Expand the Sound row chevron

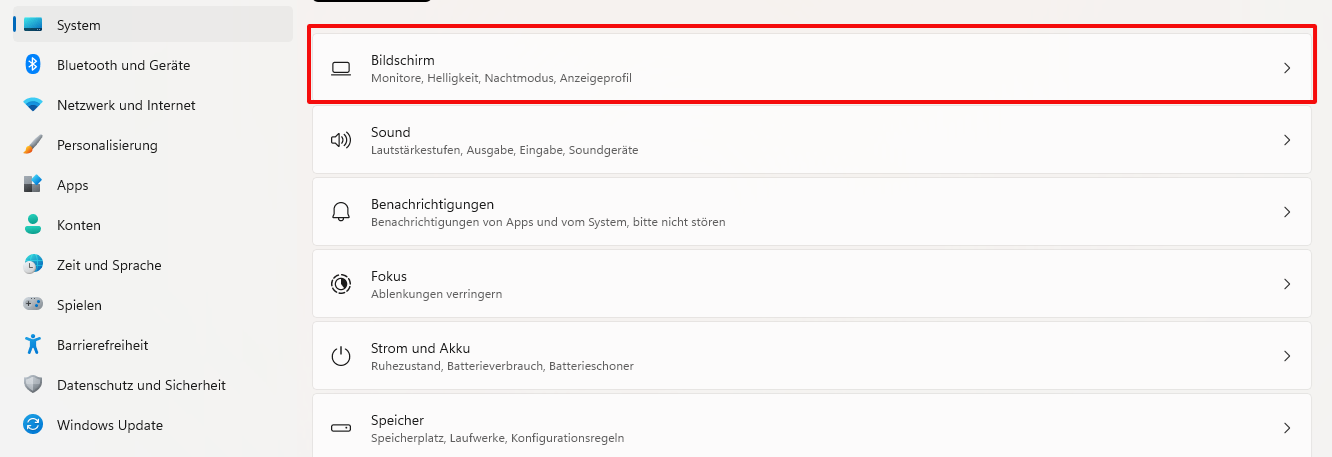tap(1287, 140)
